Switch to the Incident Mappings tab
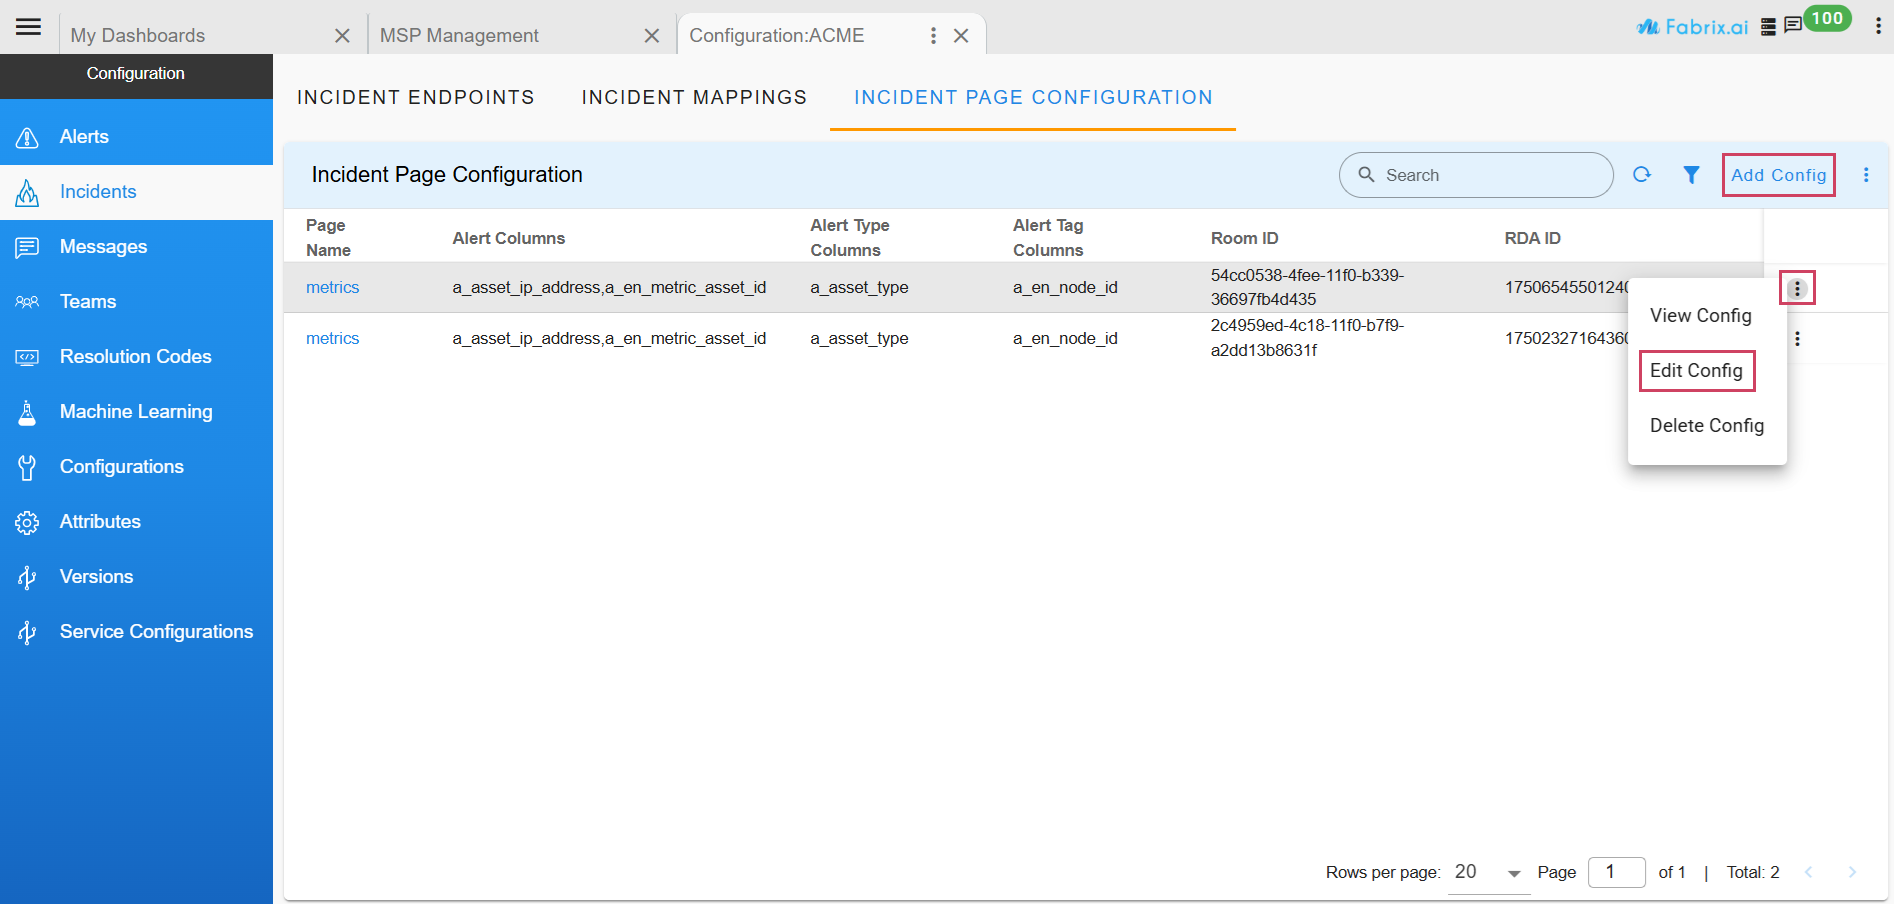Screen dimensions: 1894x904 pyautogui.click(x=694, y=98)
